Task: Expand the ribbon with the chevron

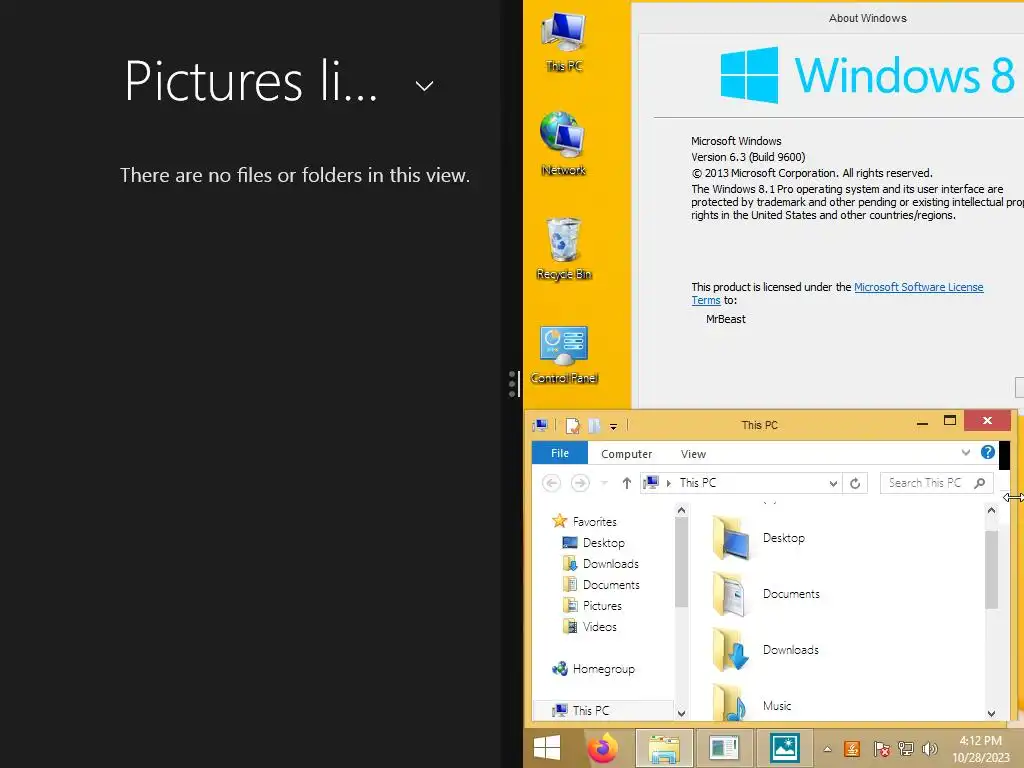Action: [965, 453]
